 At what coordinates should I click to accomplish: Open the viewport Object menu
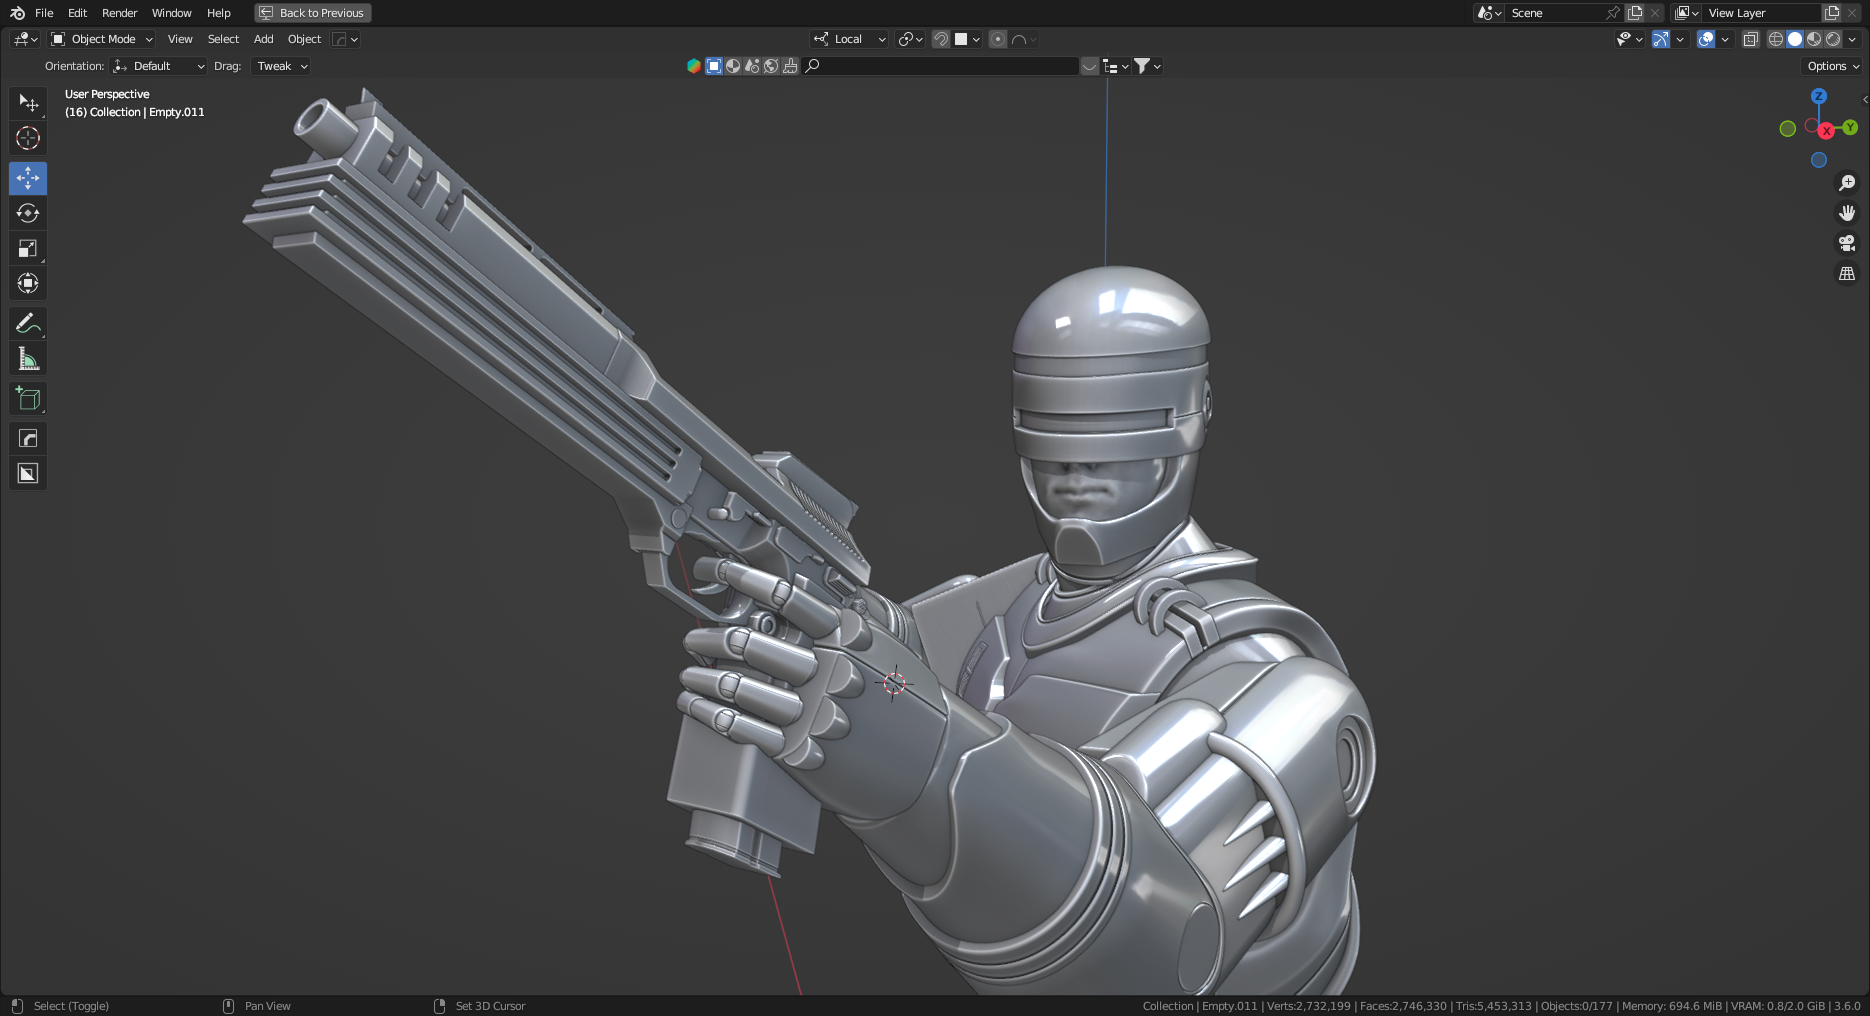coord(304,39)
